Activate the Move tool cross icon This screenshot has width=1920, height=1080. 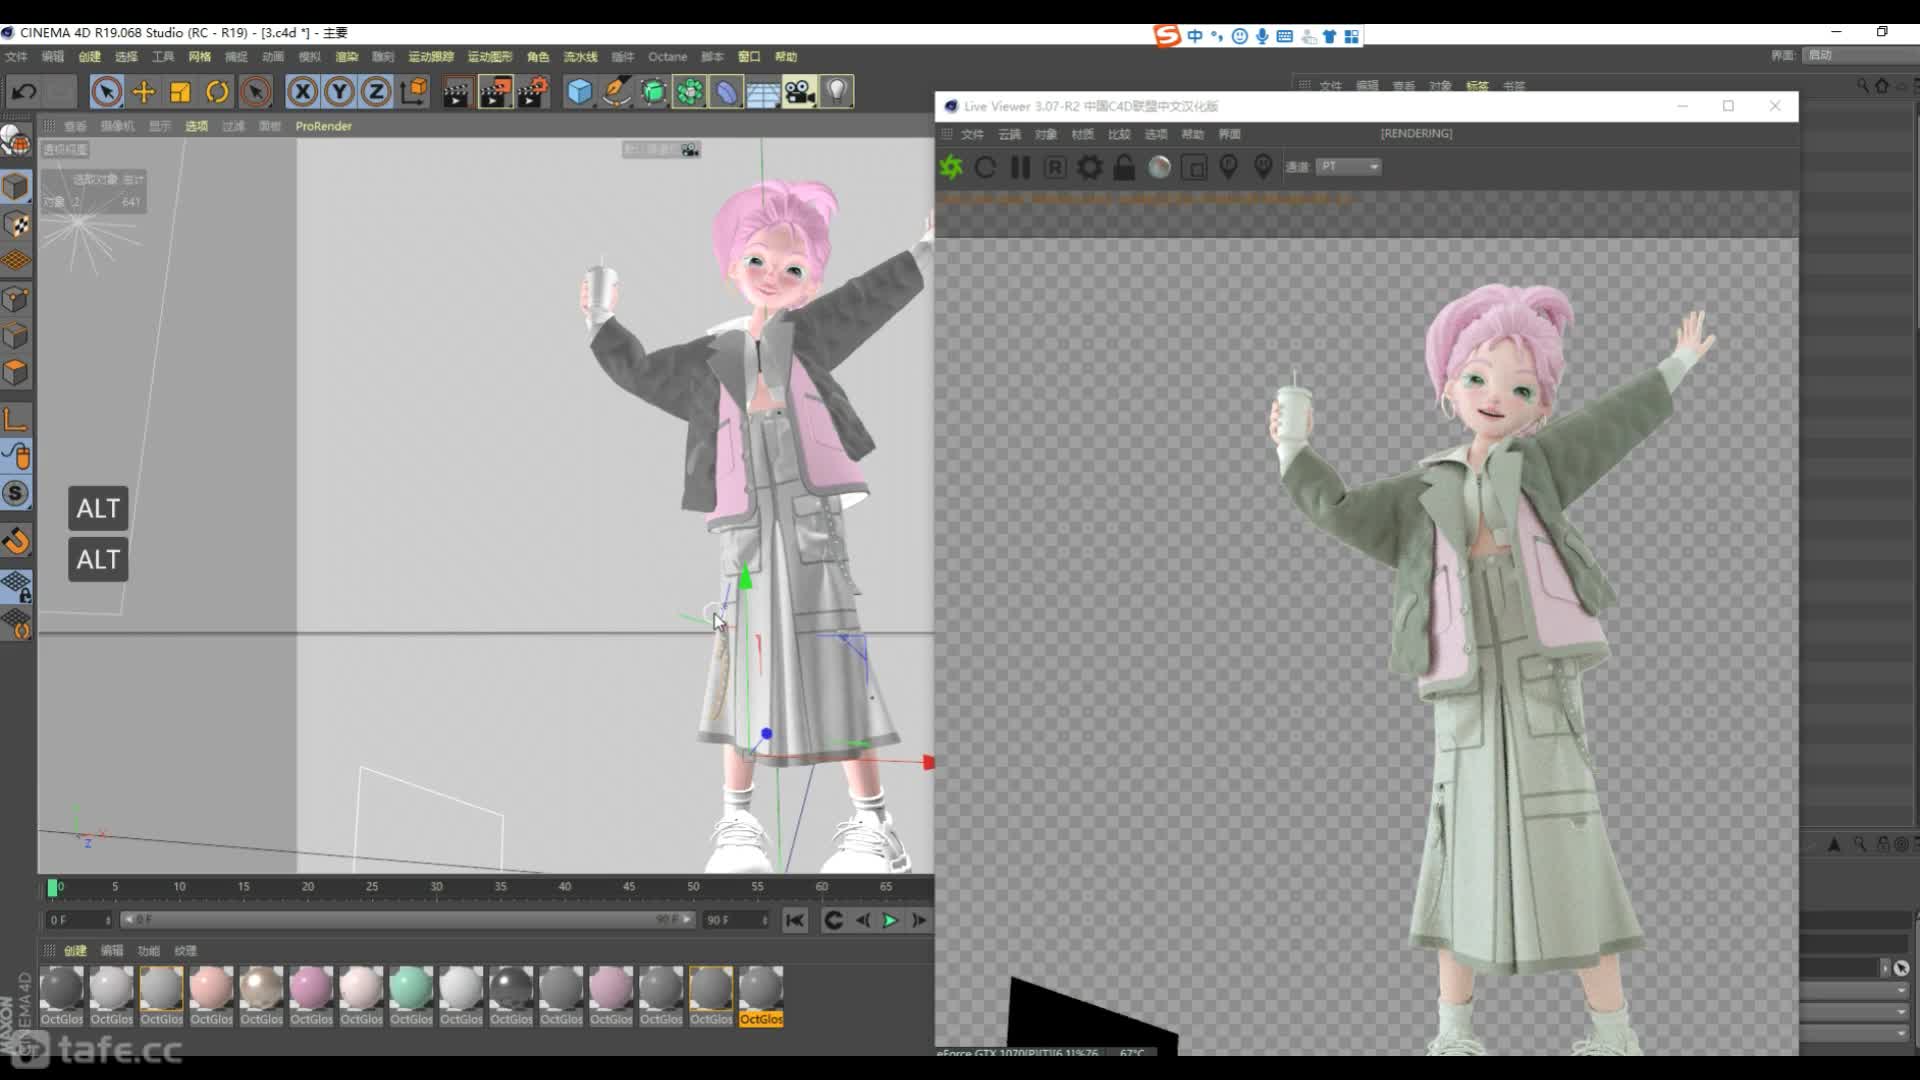(143, 92)
